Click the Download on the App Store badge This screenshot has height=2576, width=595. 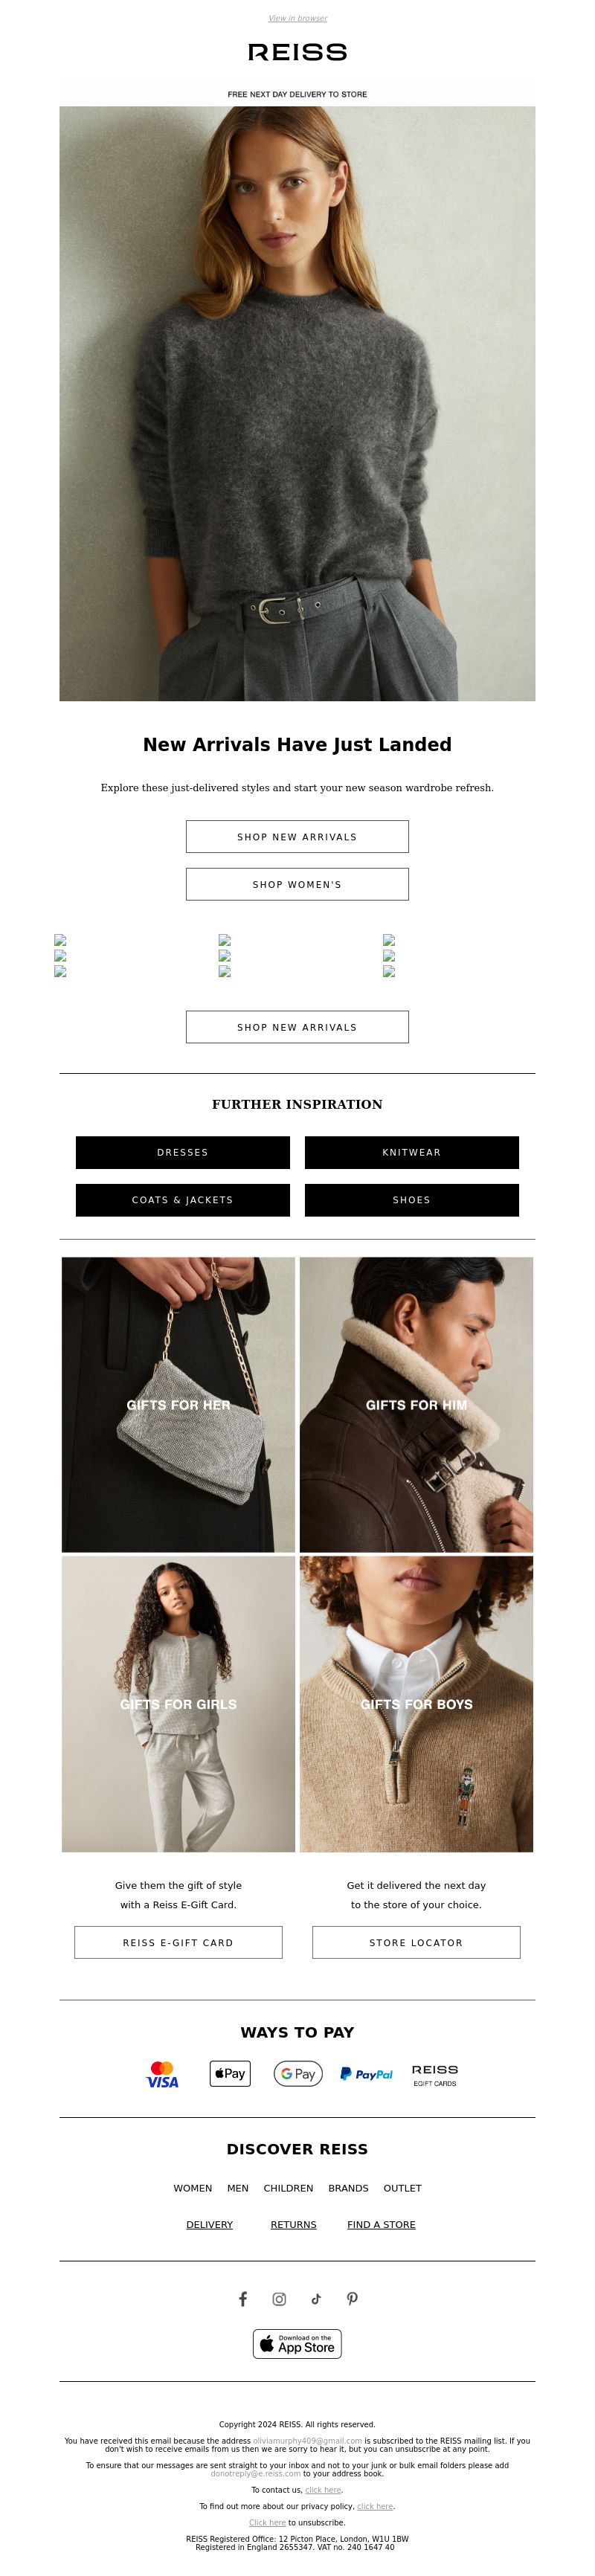coord(297,2343)
